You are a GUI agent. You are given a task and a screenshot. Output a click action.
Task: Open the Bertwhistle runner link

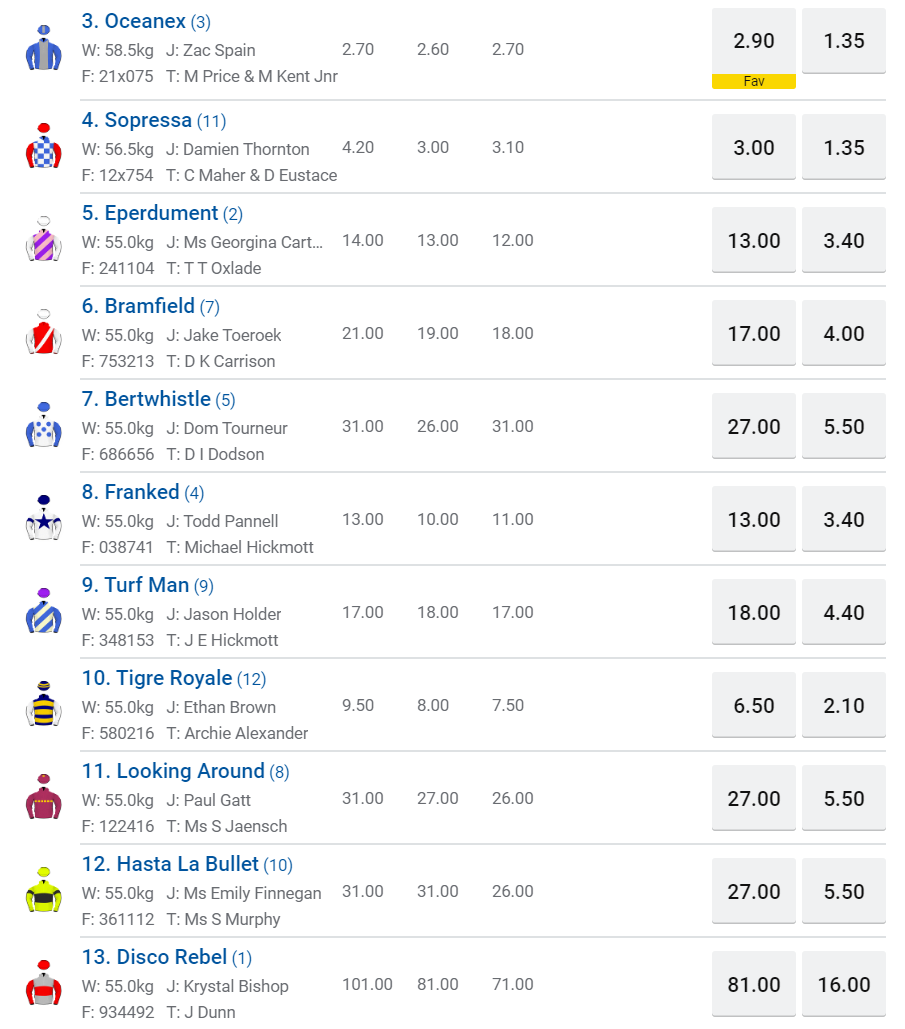click(x=146, y=399)
